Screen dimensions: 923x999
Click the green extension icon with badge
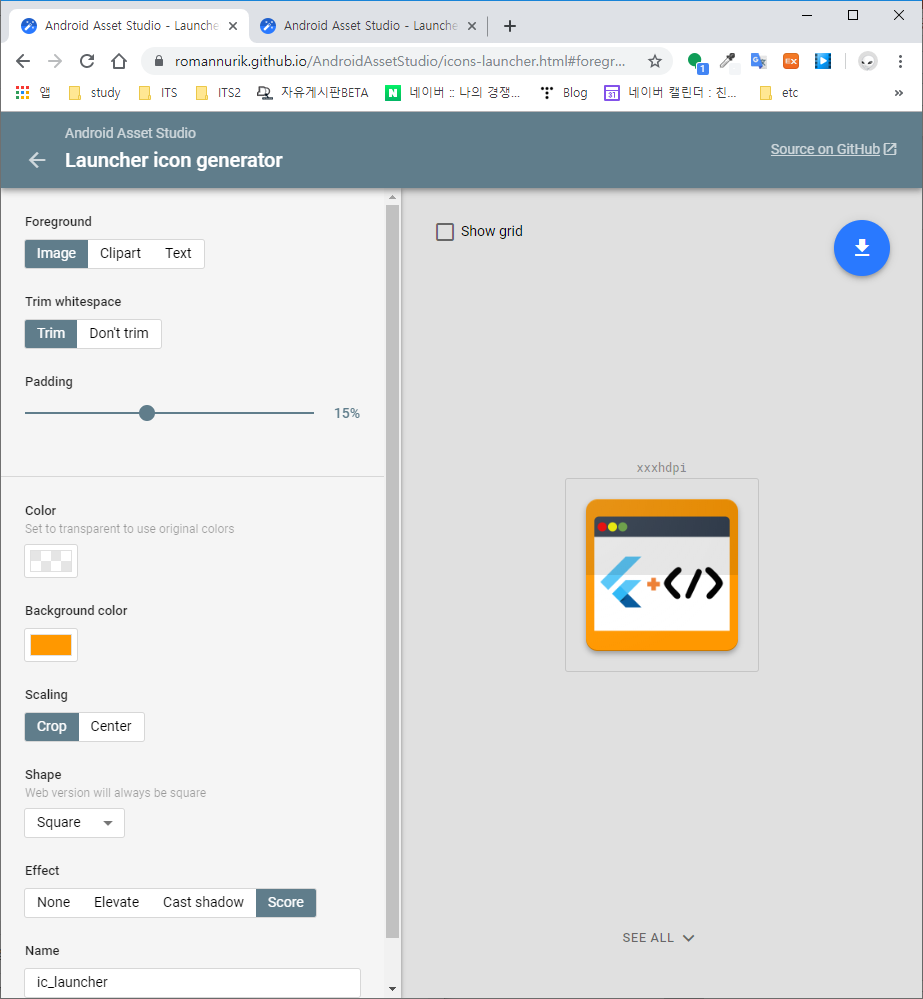(x=697, y=62)
